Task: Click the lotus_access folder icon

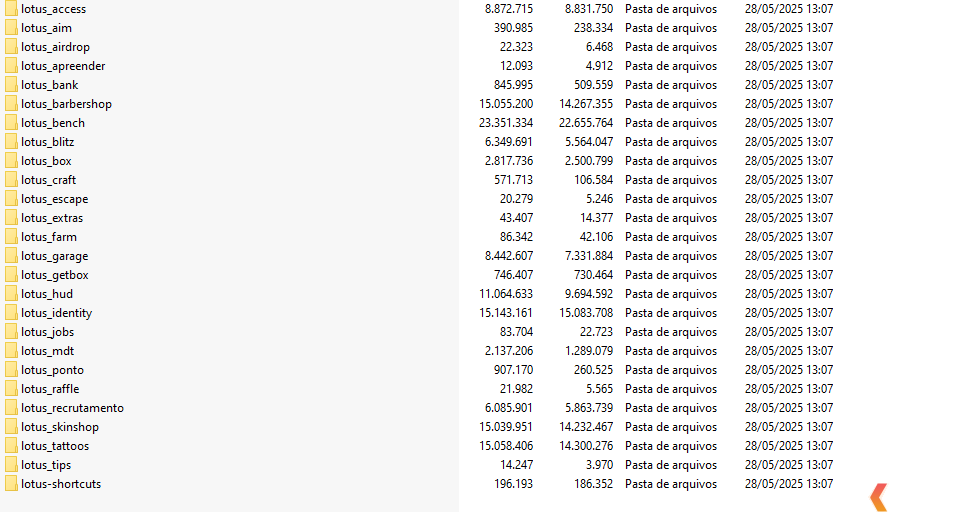Action: [x=11, y=9]
